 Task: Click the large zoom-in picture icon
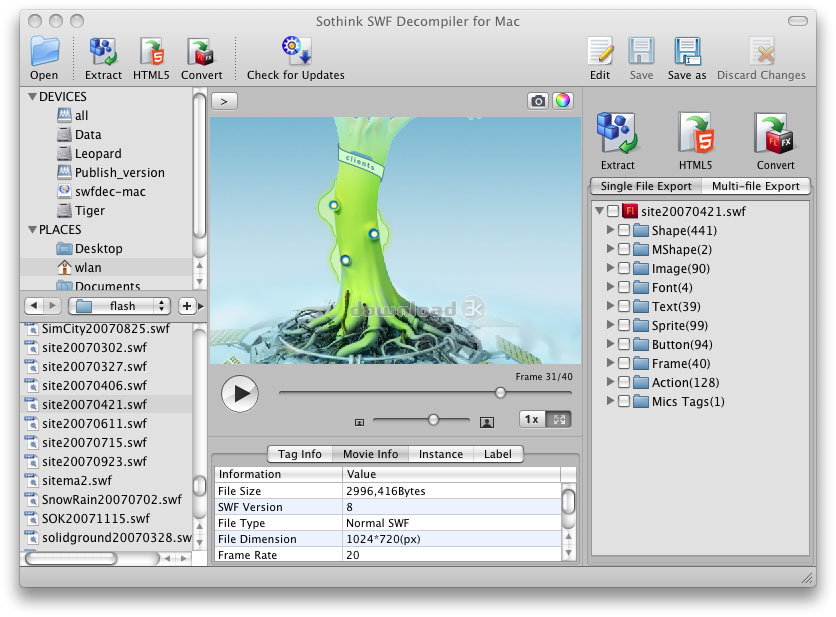click(487, 422)
